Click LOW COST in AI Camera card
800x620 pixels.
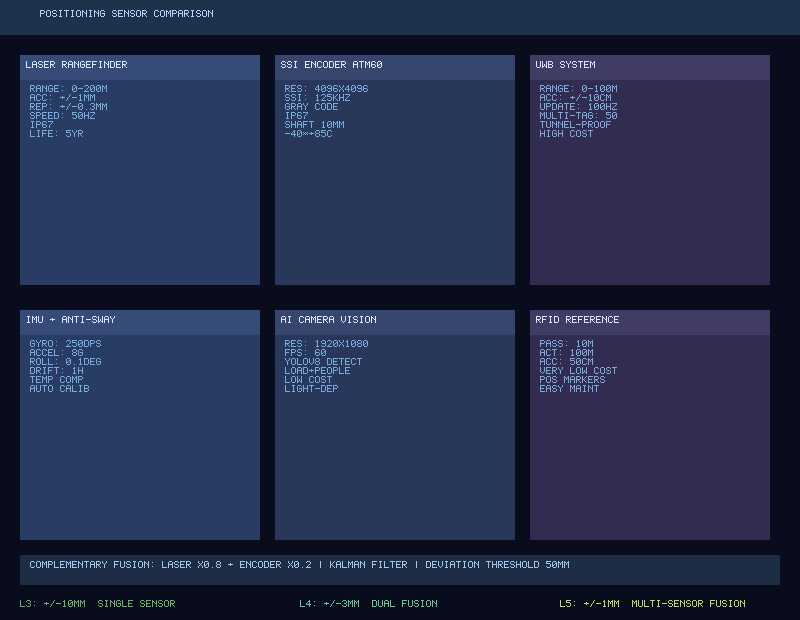(x=308, y=380)
